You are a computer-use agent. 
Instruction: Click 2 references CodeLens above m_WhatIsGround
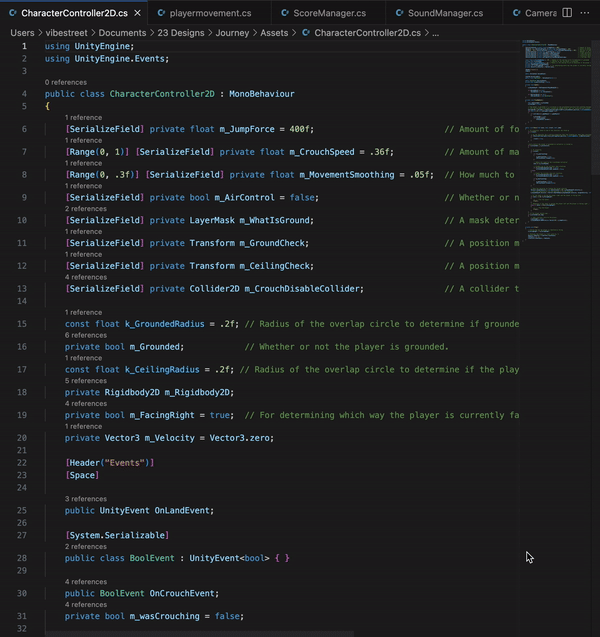(86, 209)
